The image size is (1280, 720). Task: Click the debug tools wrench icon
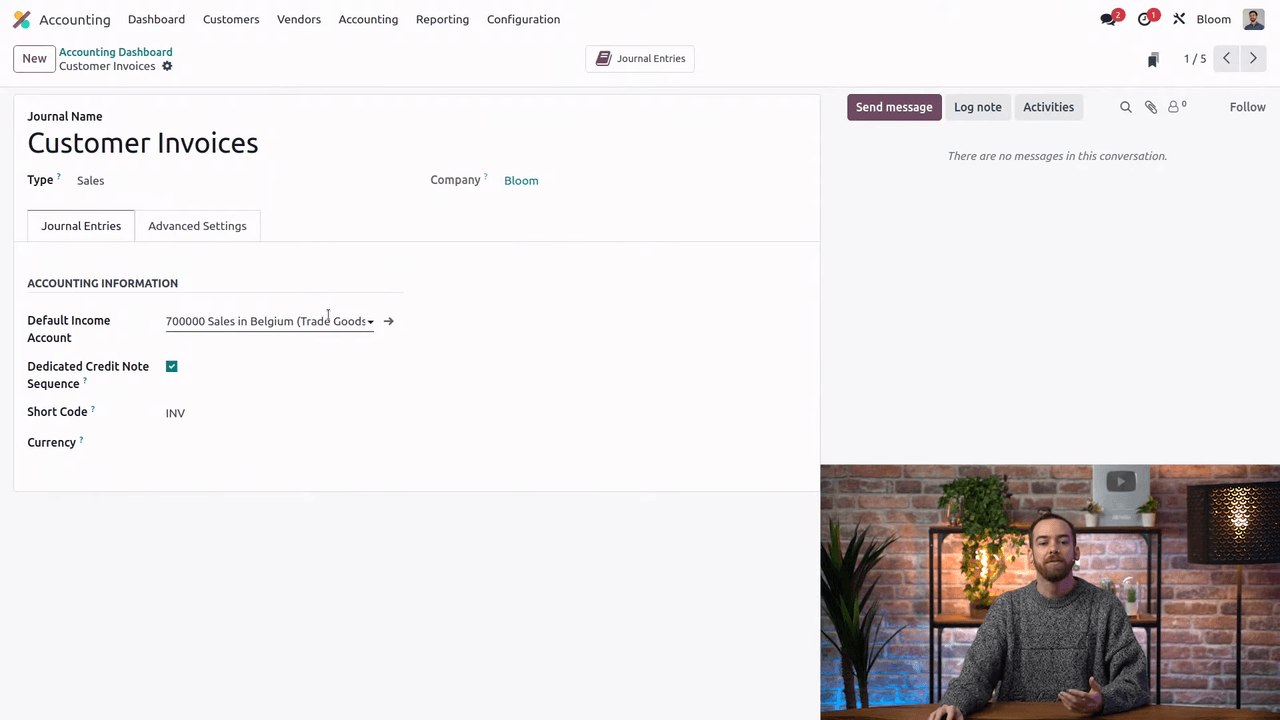[x=1179, y=19]
